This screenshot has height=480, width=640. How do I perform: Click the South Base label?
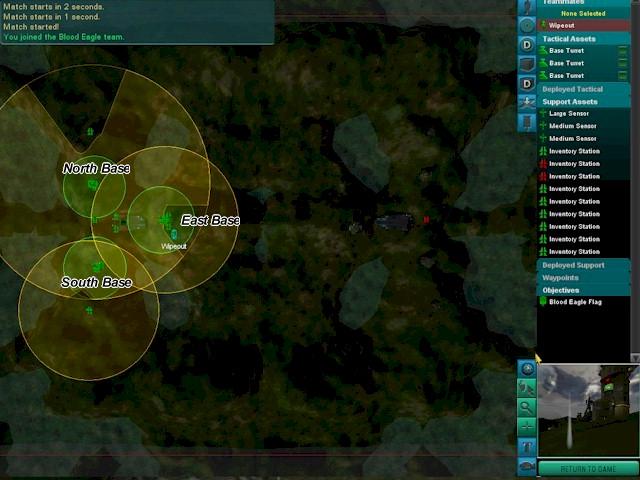[x=96, y=282]
